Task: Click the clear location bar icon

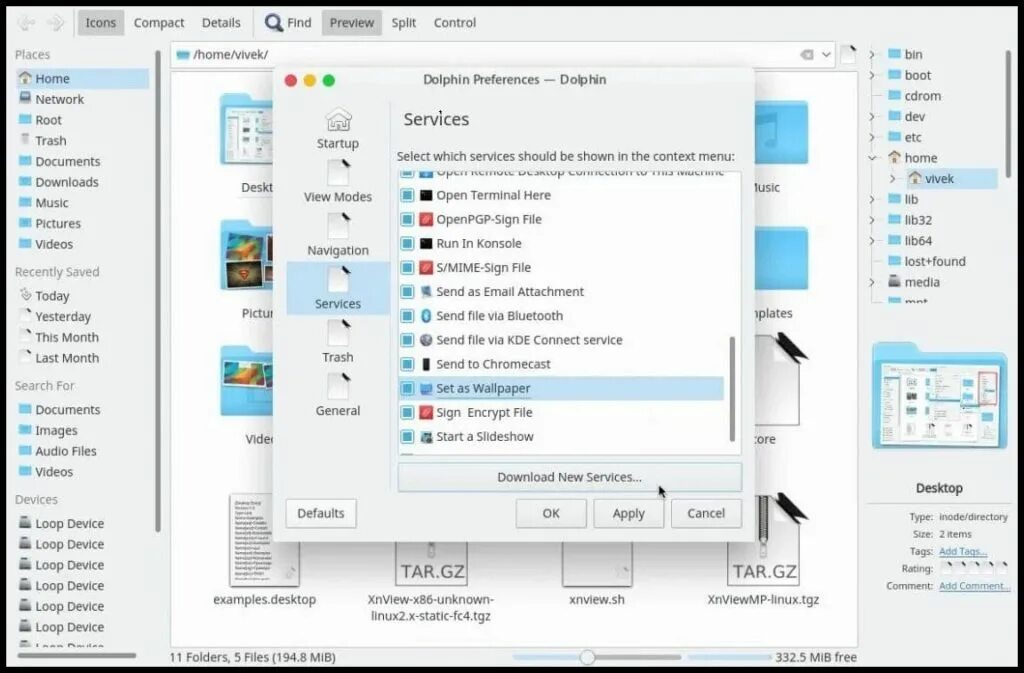Action: click(807, 55)
